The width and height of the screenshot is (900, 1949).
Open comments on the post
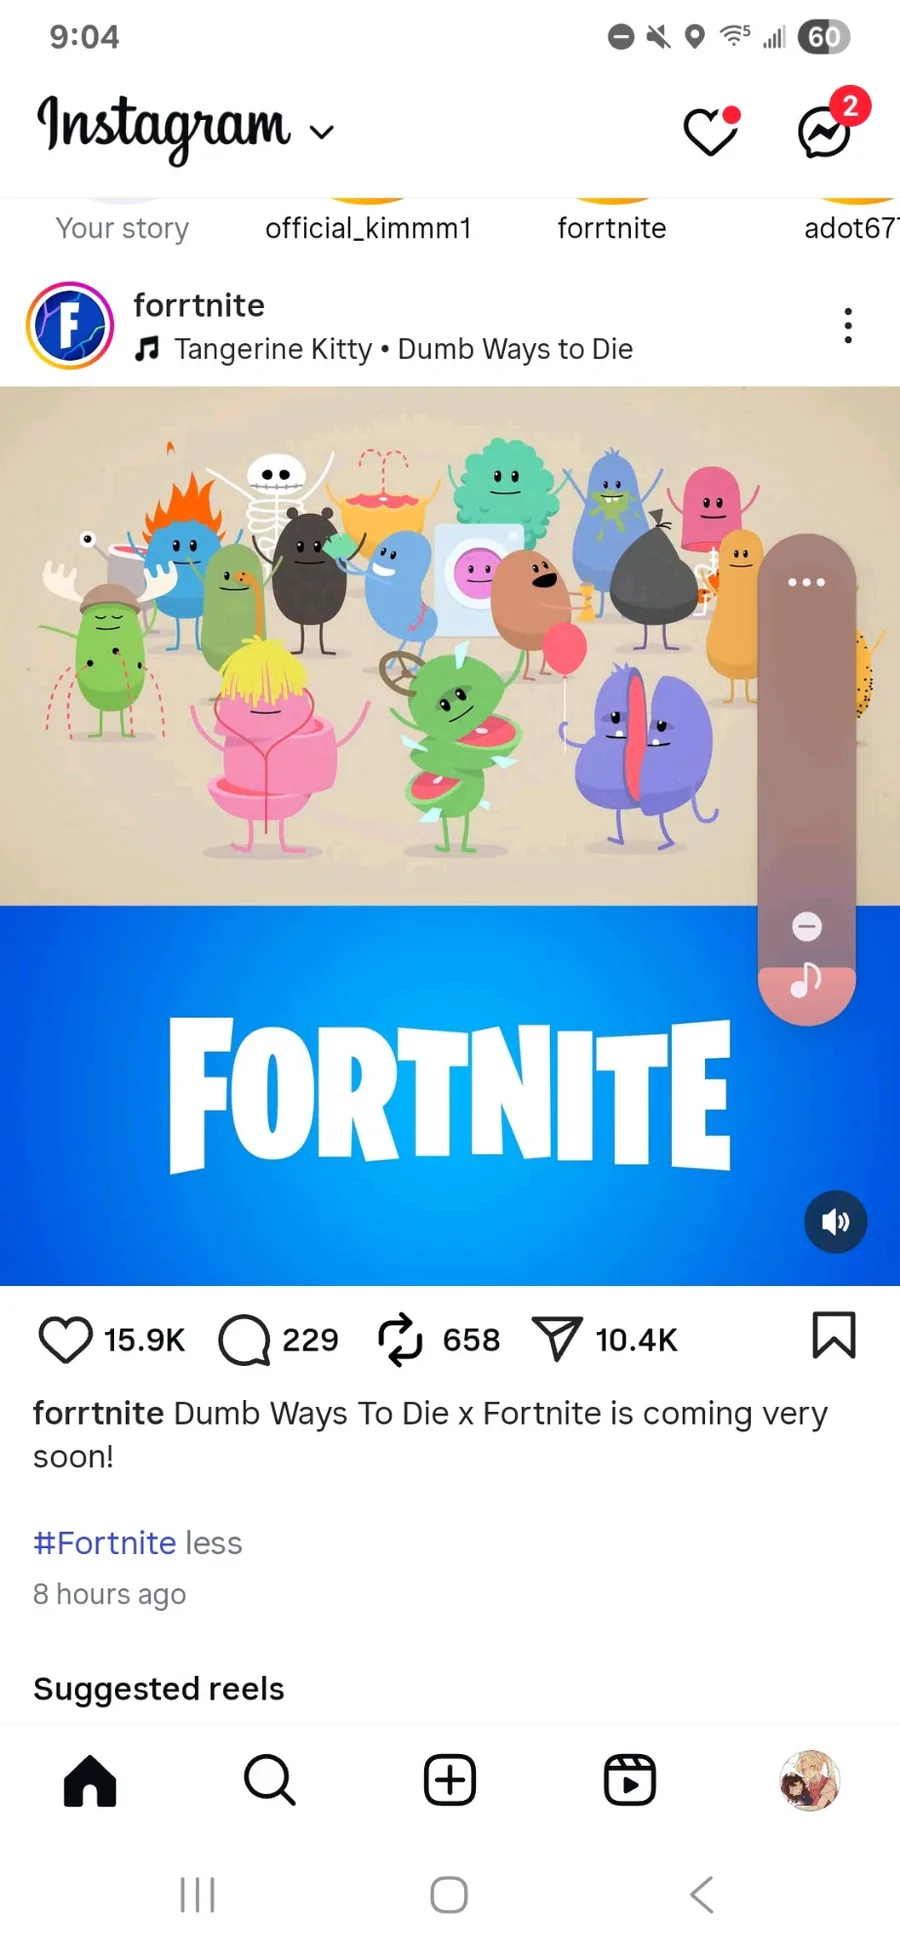(244, 1339)
